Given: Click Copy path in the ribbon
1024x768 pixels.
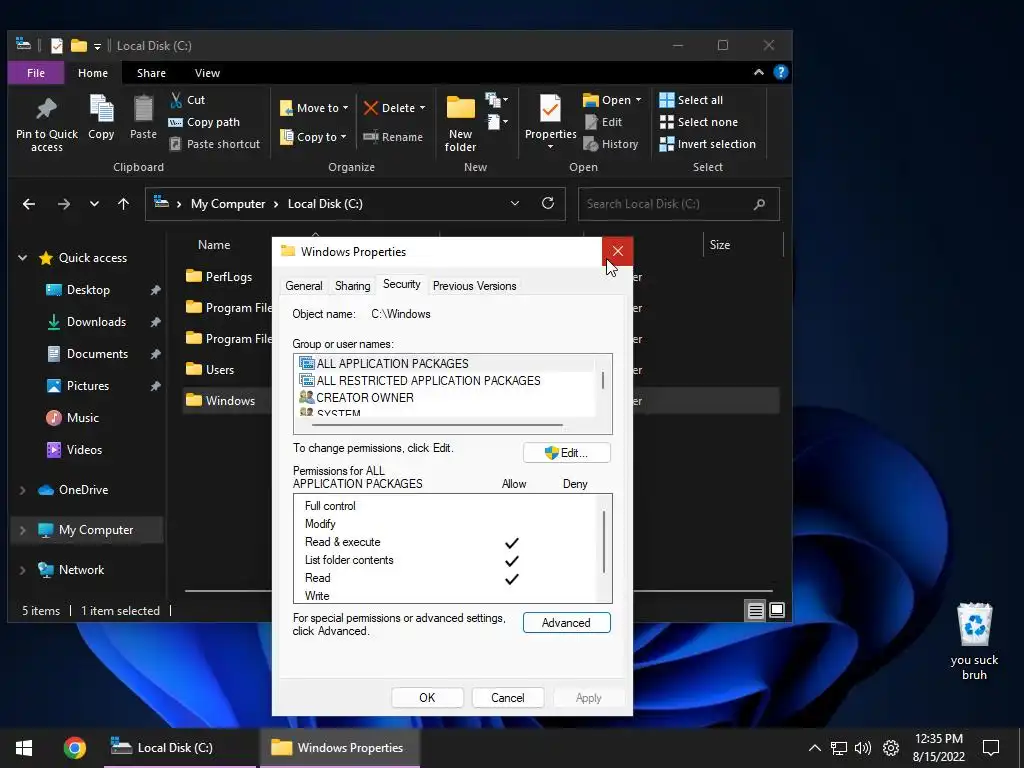Looking at the screenshot, I should point(204,122).
